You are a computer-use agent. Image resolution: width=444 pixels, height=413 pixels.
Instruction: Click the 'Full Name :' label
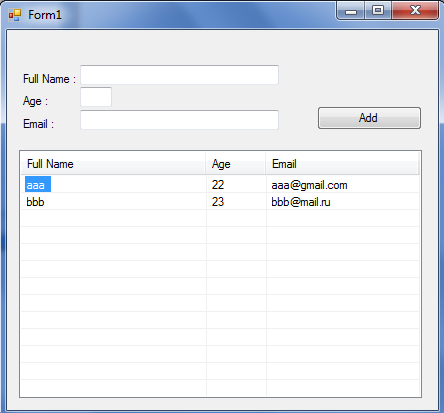tap(49, 79)
